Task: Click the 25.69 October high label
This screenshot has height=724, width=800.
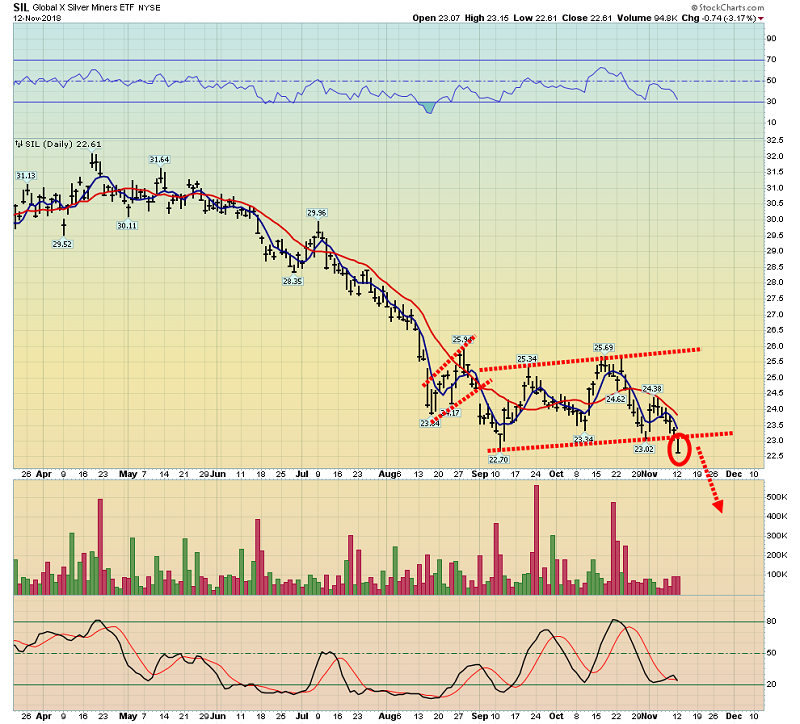Action: coord(604,347)
